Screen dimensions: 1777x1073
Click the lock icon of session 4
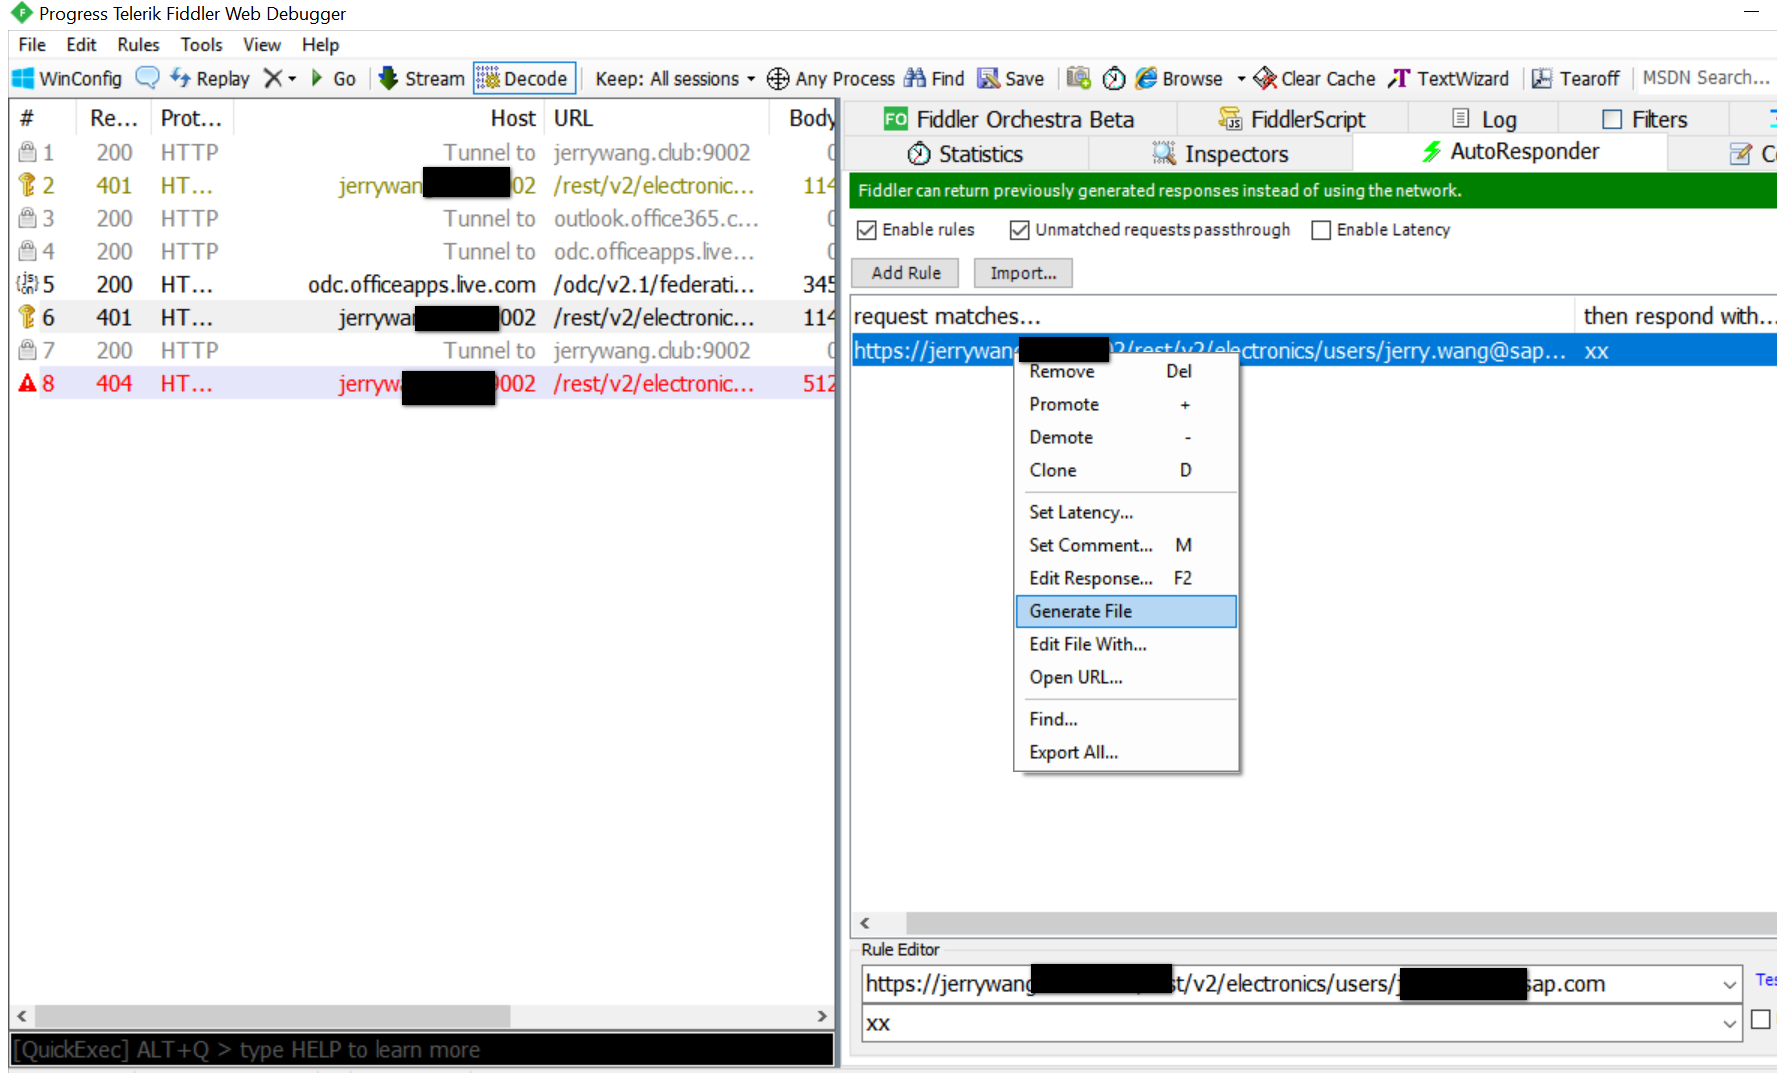click(27, 251)
